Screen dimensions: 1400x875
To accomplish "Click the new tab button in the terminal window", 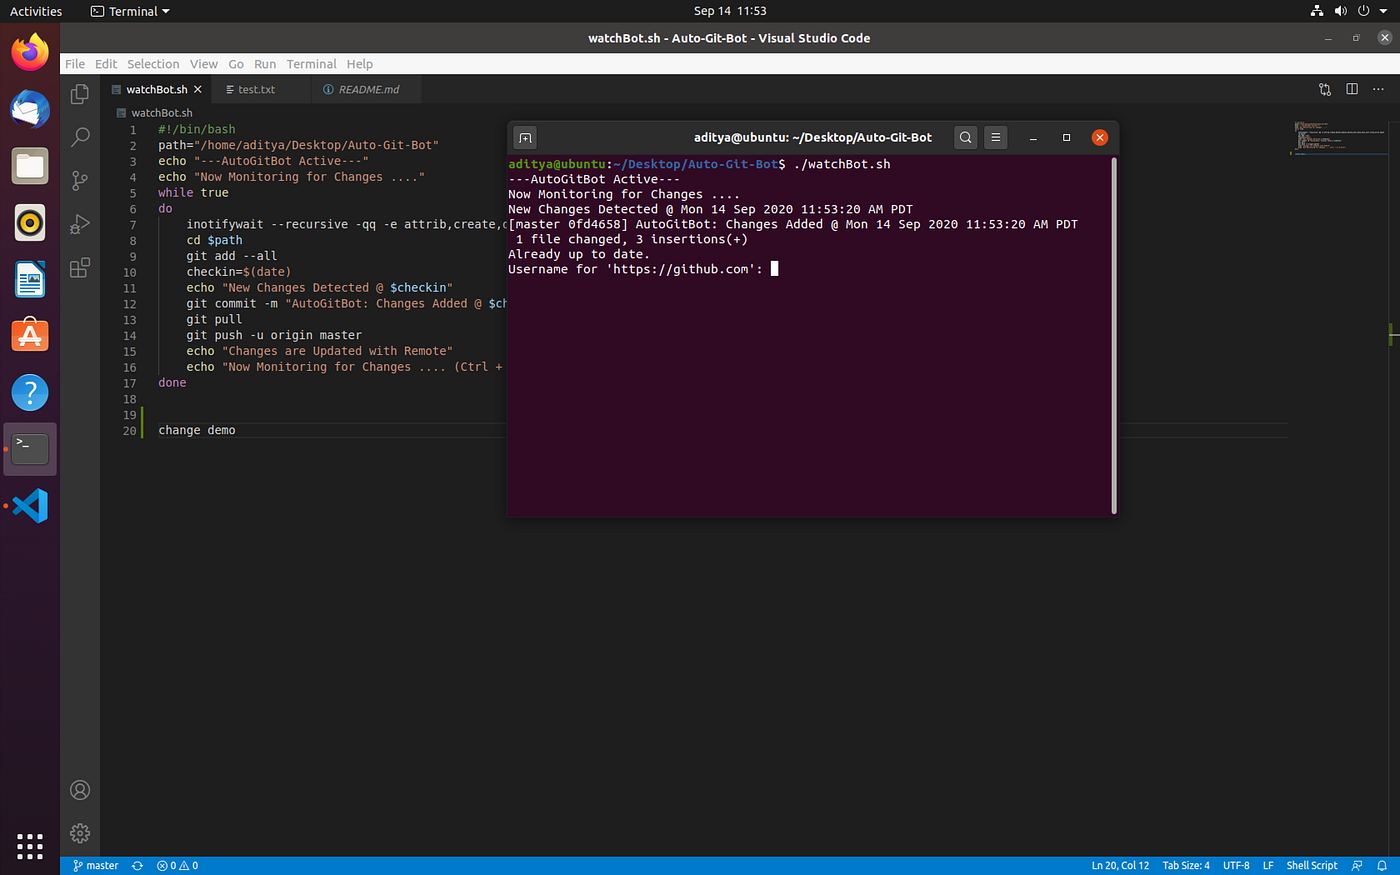I will pos(525,138).
